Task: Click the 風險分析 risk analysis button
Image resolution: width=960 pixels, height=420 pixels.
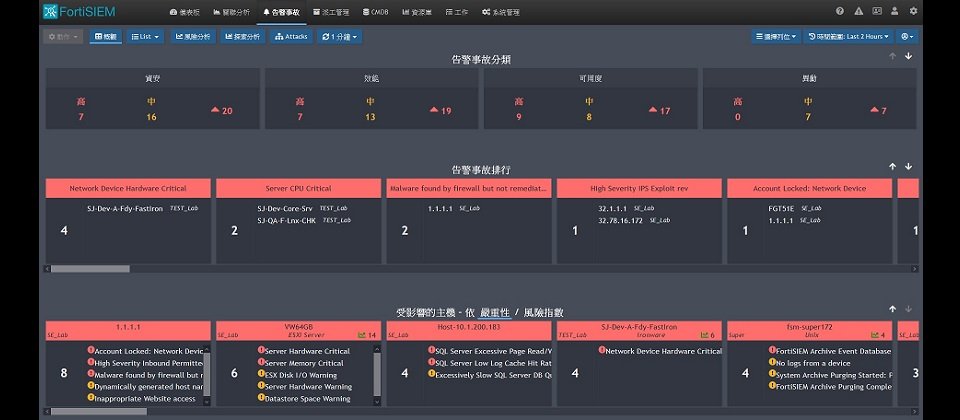Action: [x=193, y=36]
